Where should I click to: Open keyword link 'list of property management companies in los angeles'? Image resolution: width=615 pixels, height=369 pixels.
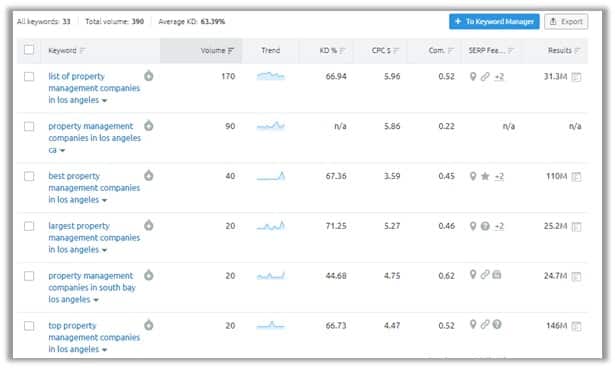tap(94, 88)
